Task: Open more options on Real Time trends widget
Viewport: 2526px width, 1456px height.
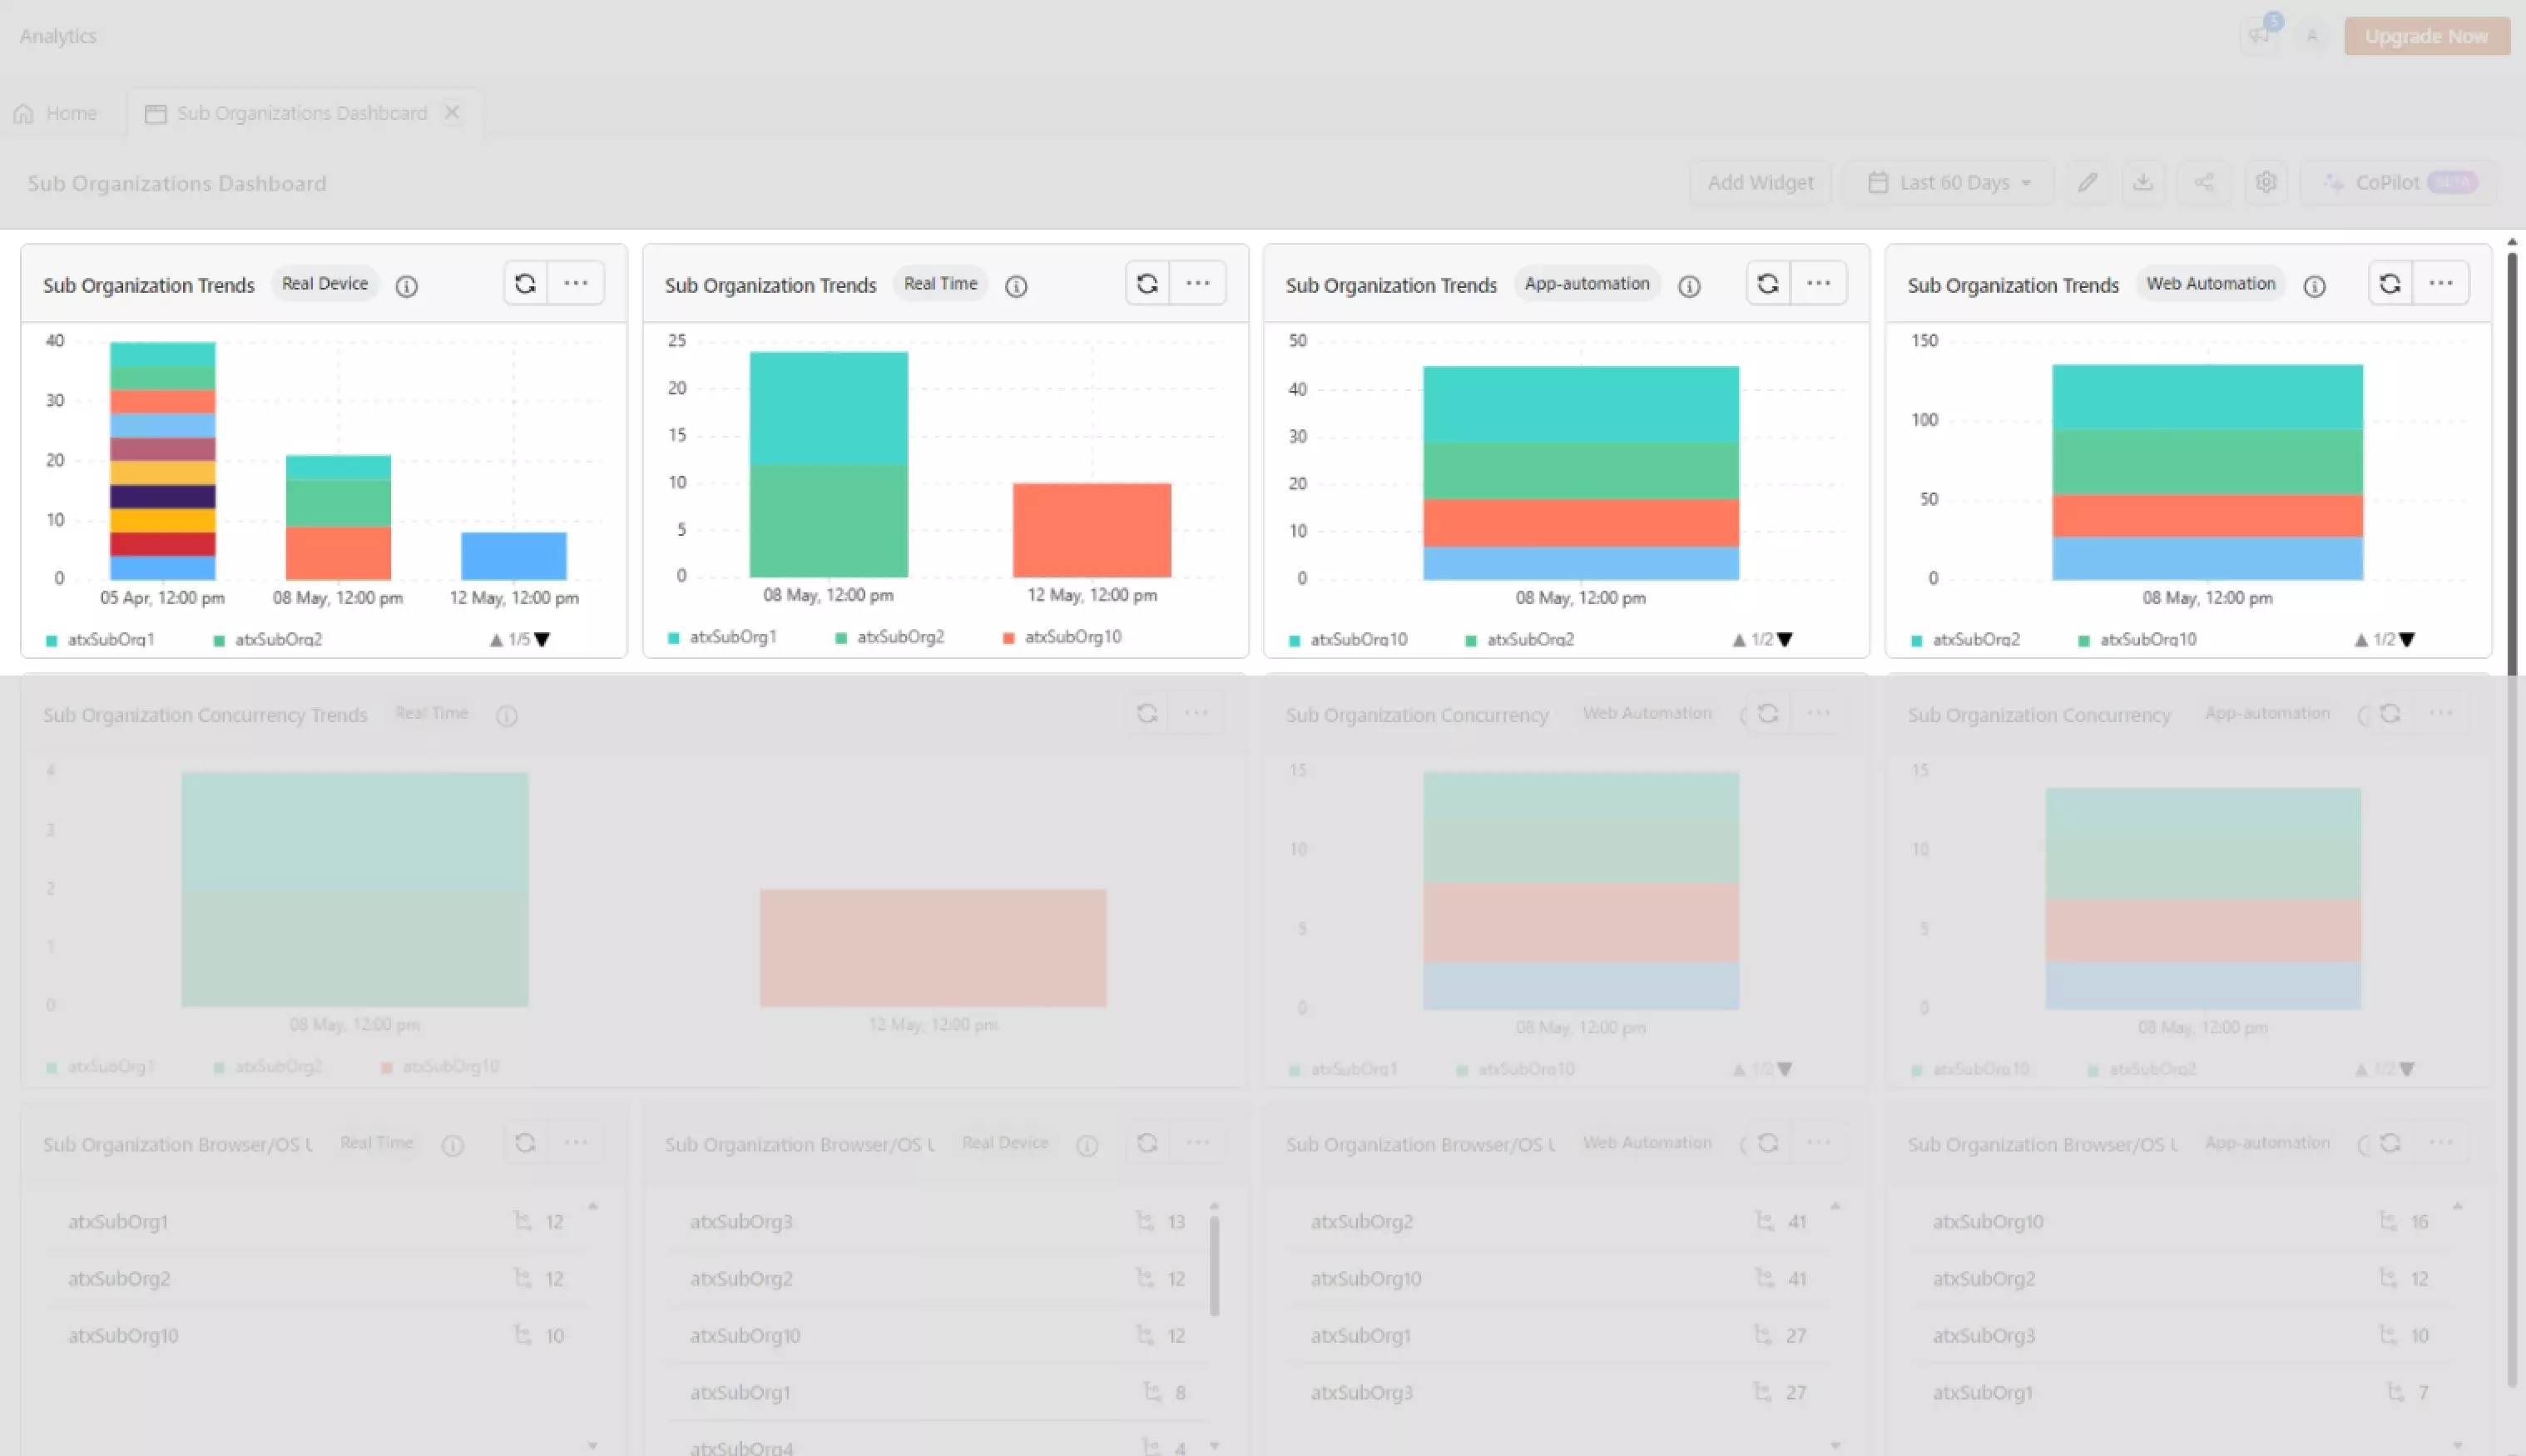Action: click(1197, 284)
